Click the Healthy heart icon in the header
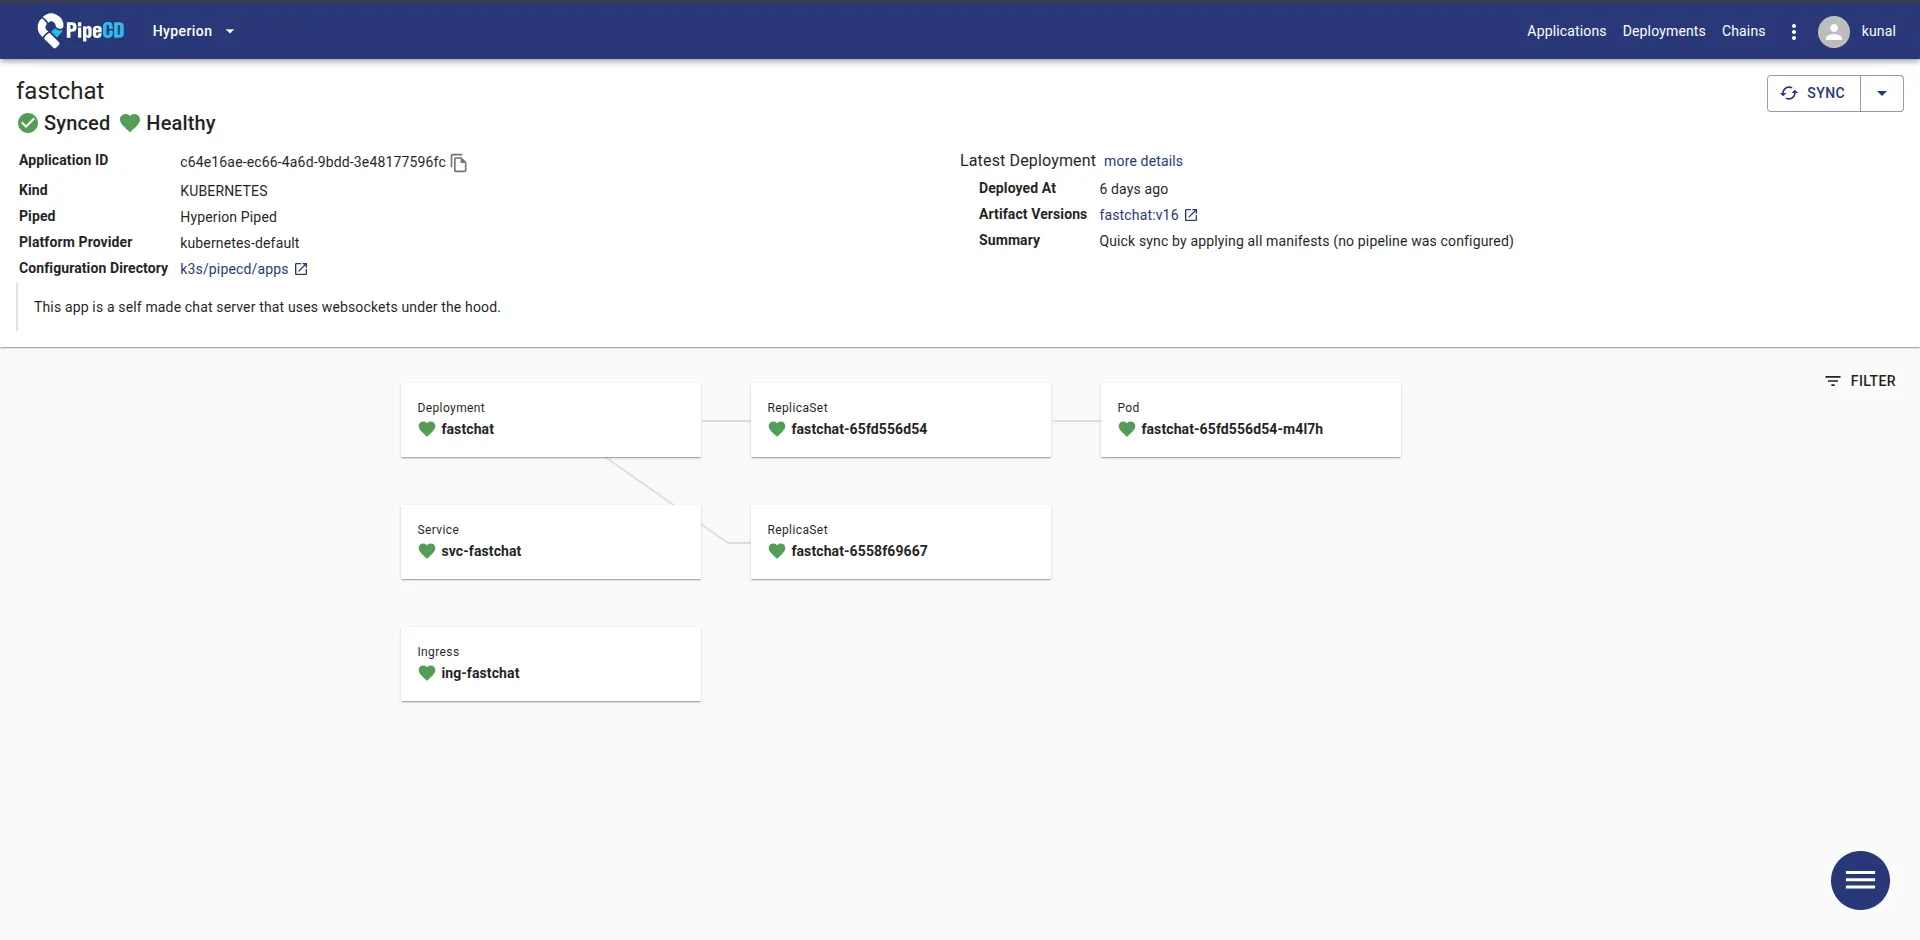Image resolution: width=1920 pixels, height=940 pixels. [x=130, y=123]
